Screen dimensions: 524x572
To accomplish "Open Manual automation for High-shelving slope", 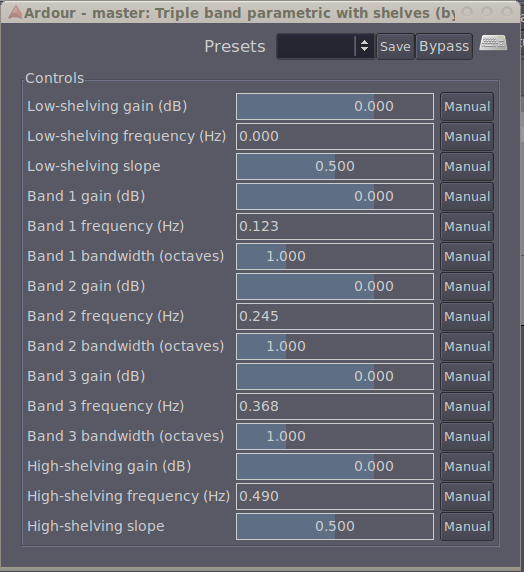I will pos(467,526).
